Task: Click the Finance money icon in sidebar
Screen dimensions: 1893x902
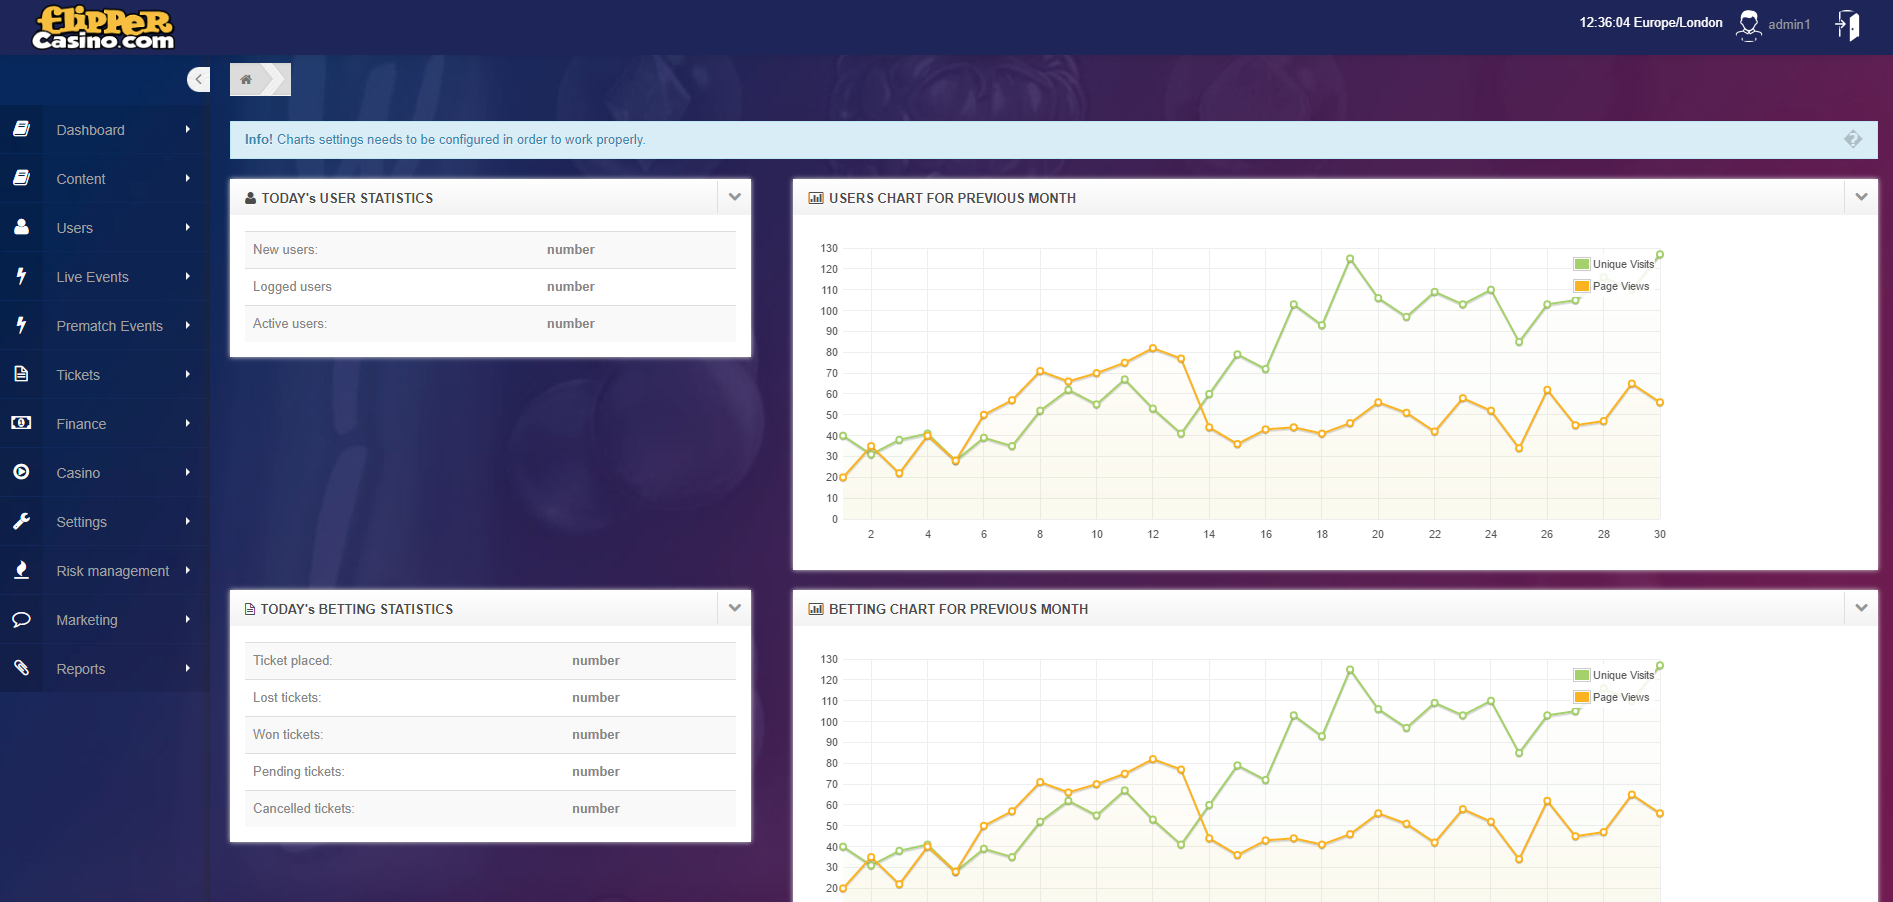Action: coord(21,423)
